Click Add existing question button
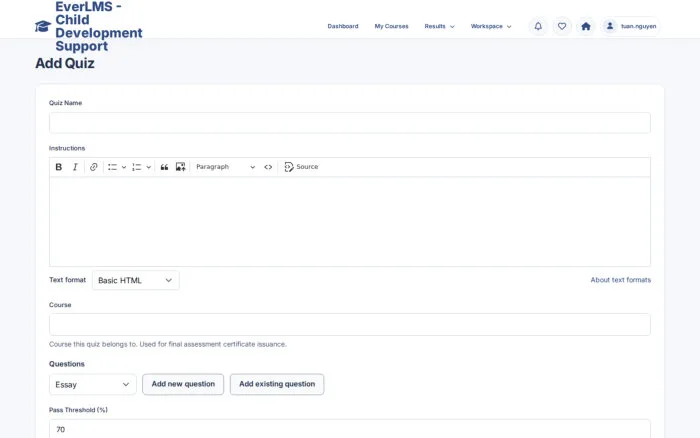Image resolution: width=700 pixels, height=438 pixels. pyautogui.click(x=277, y=384)
